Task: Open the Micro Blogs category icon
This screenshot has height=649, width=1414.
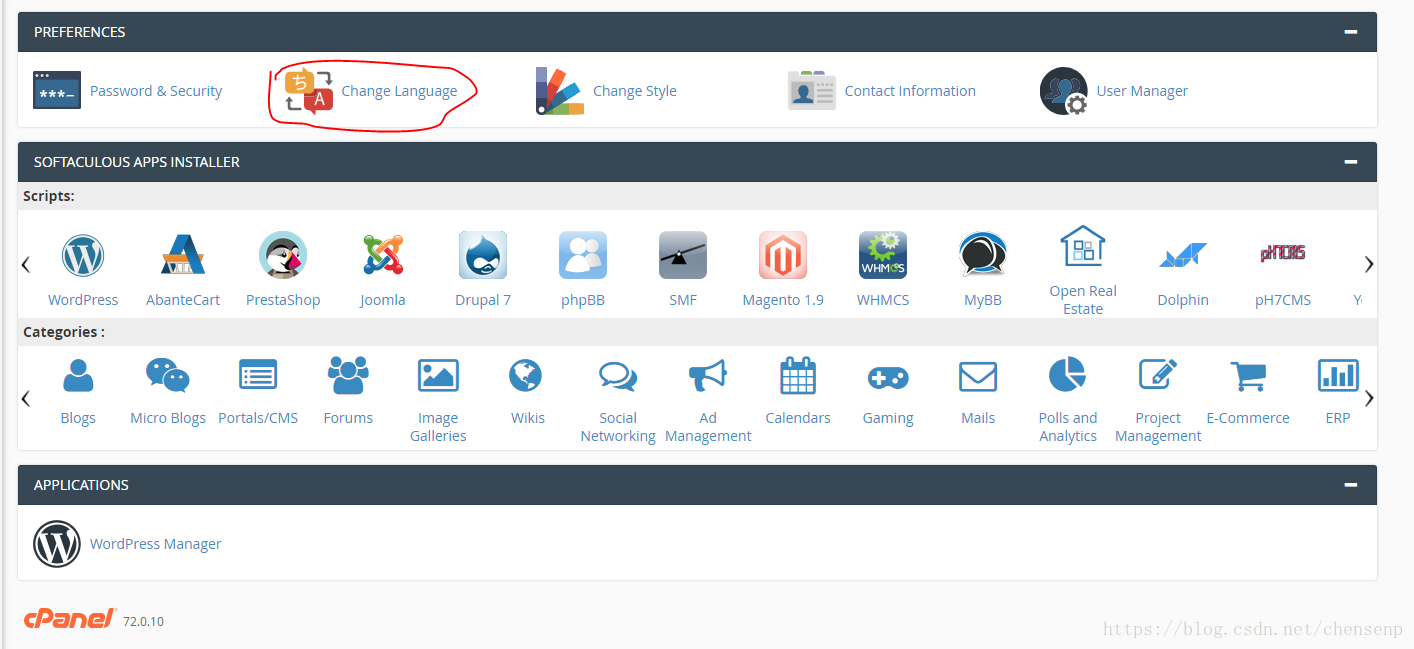Action: (168, 376)
